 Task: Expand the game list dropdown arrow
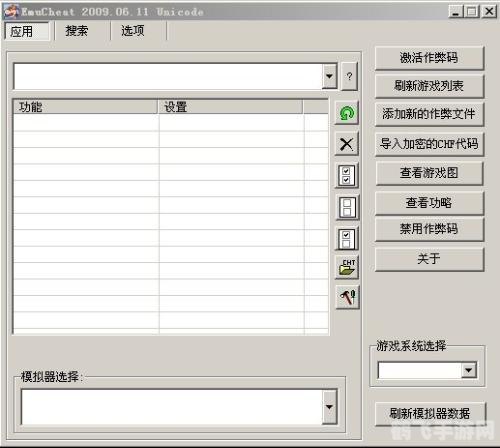tap(329, 76)
